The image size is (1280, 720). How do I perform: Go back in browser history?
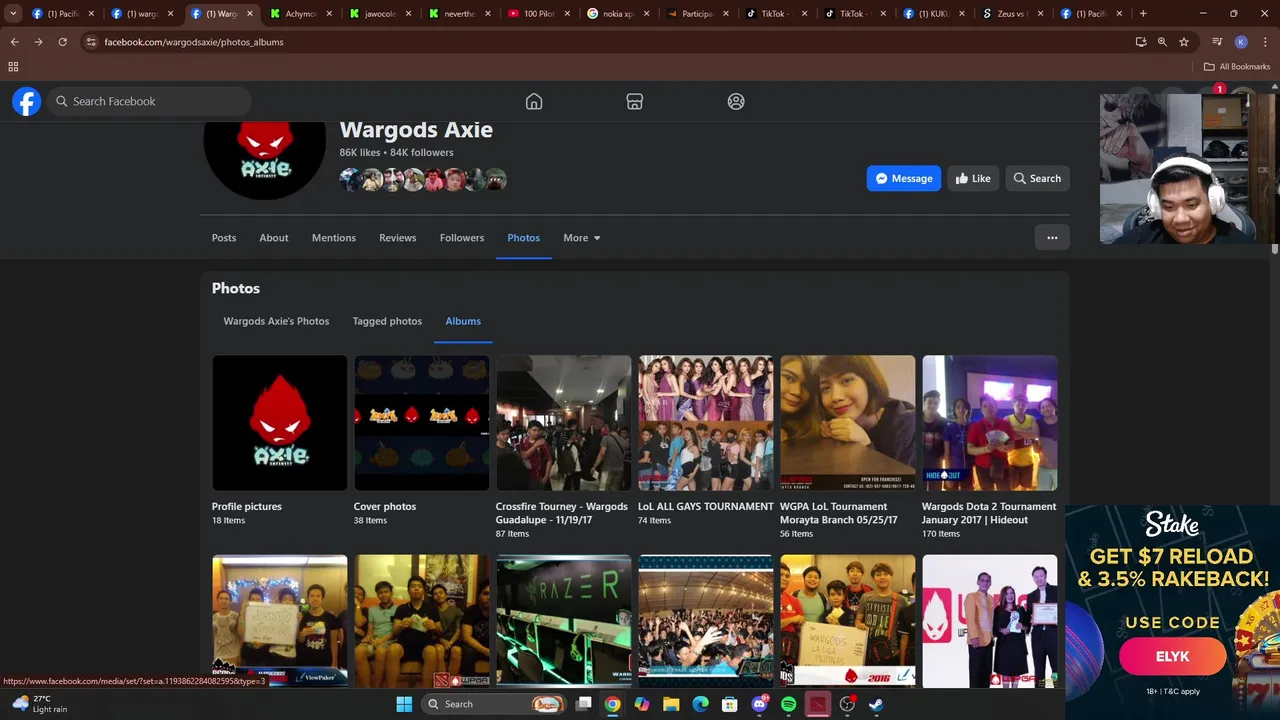click(x=14, y=42)
